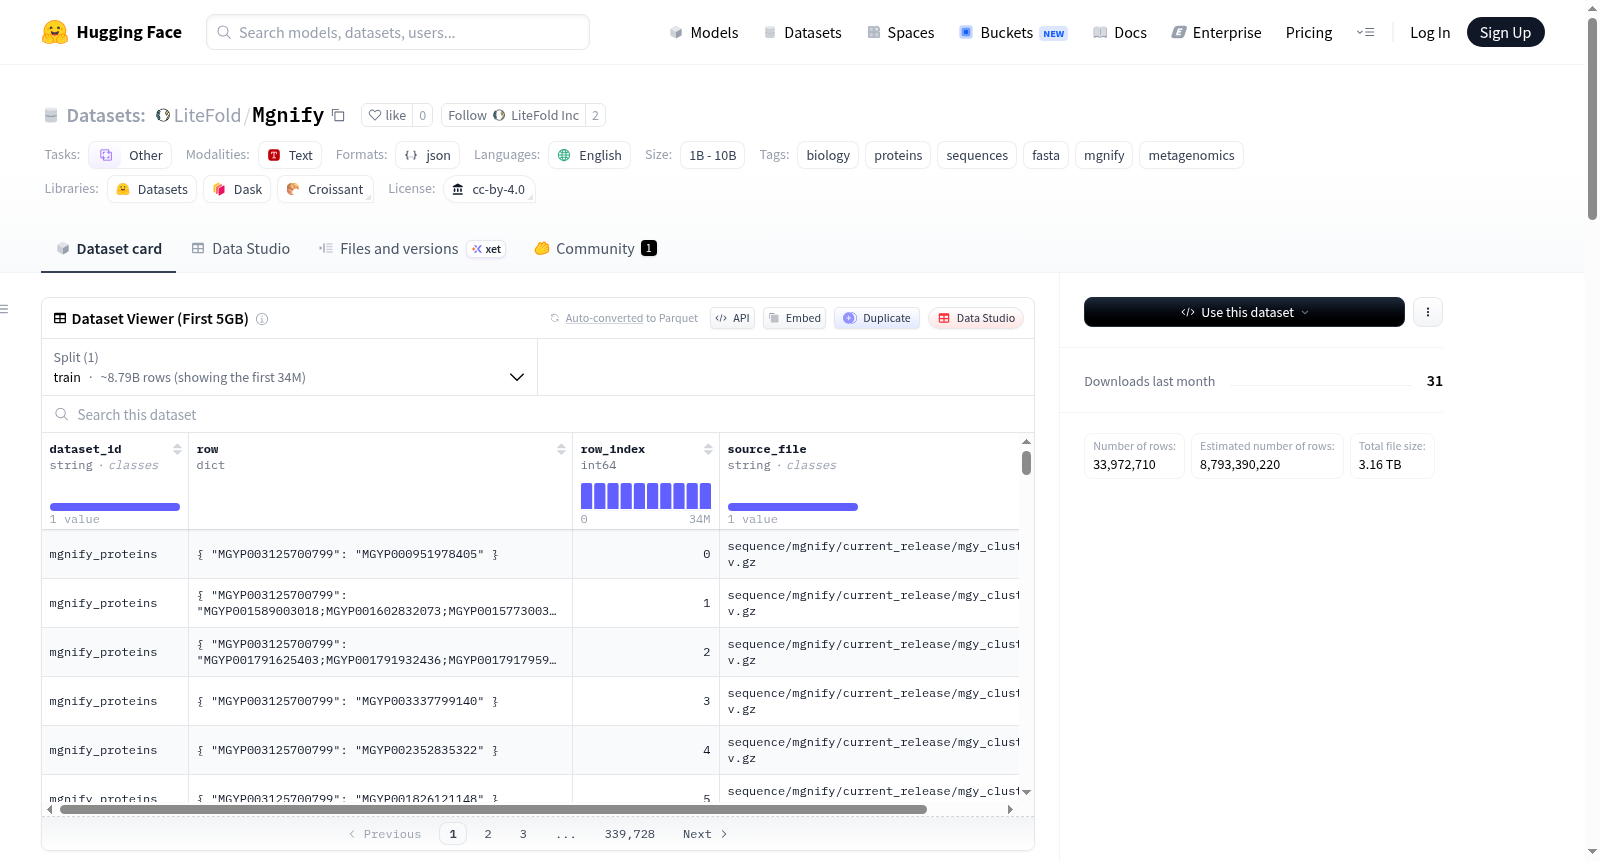Click the Previous page button
Screen dimensions: 1600x861
click(x=385, y=834)
